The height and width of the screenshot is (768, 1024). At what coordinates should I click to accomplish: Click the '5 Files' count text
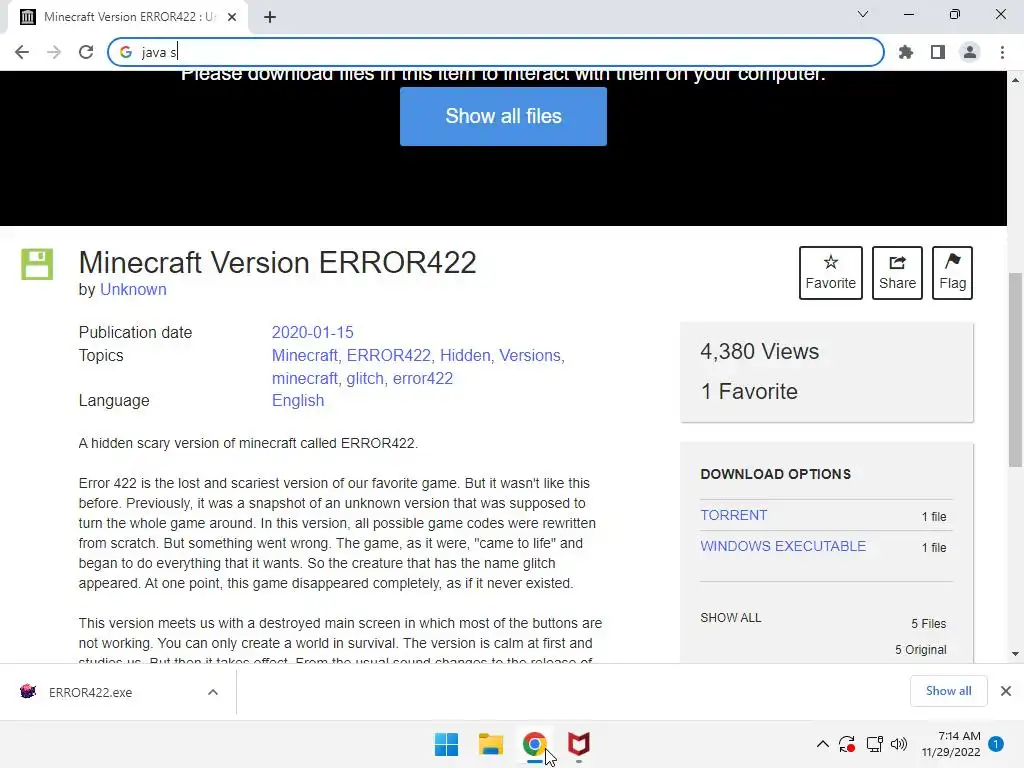pos(929,624)
